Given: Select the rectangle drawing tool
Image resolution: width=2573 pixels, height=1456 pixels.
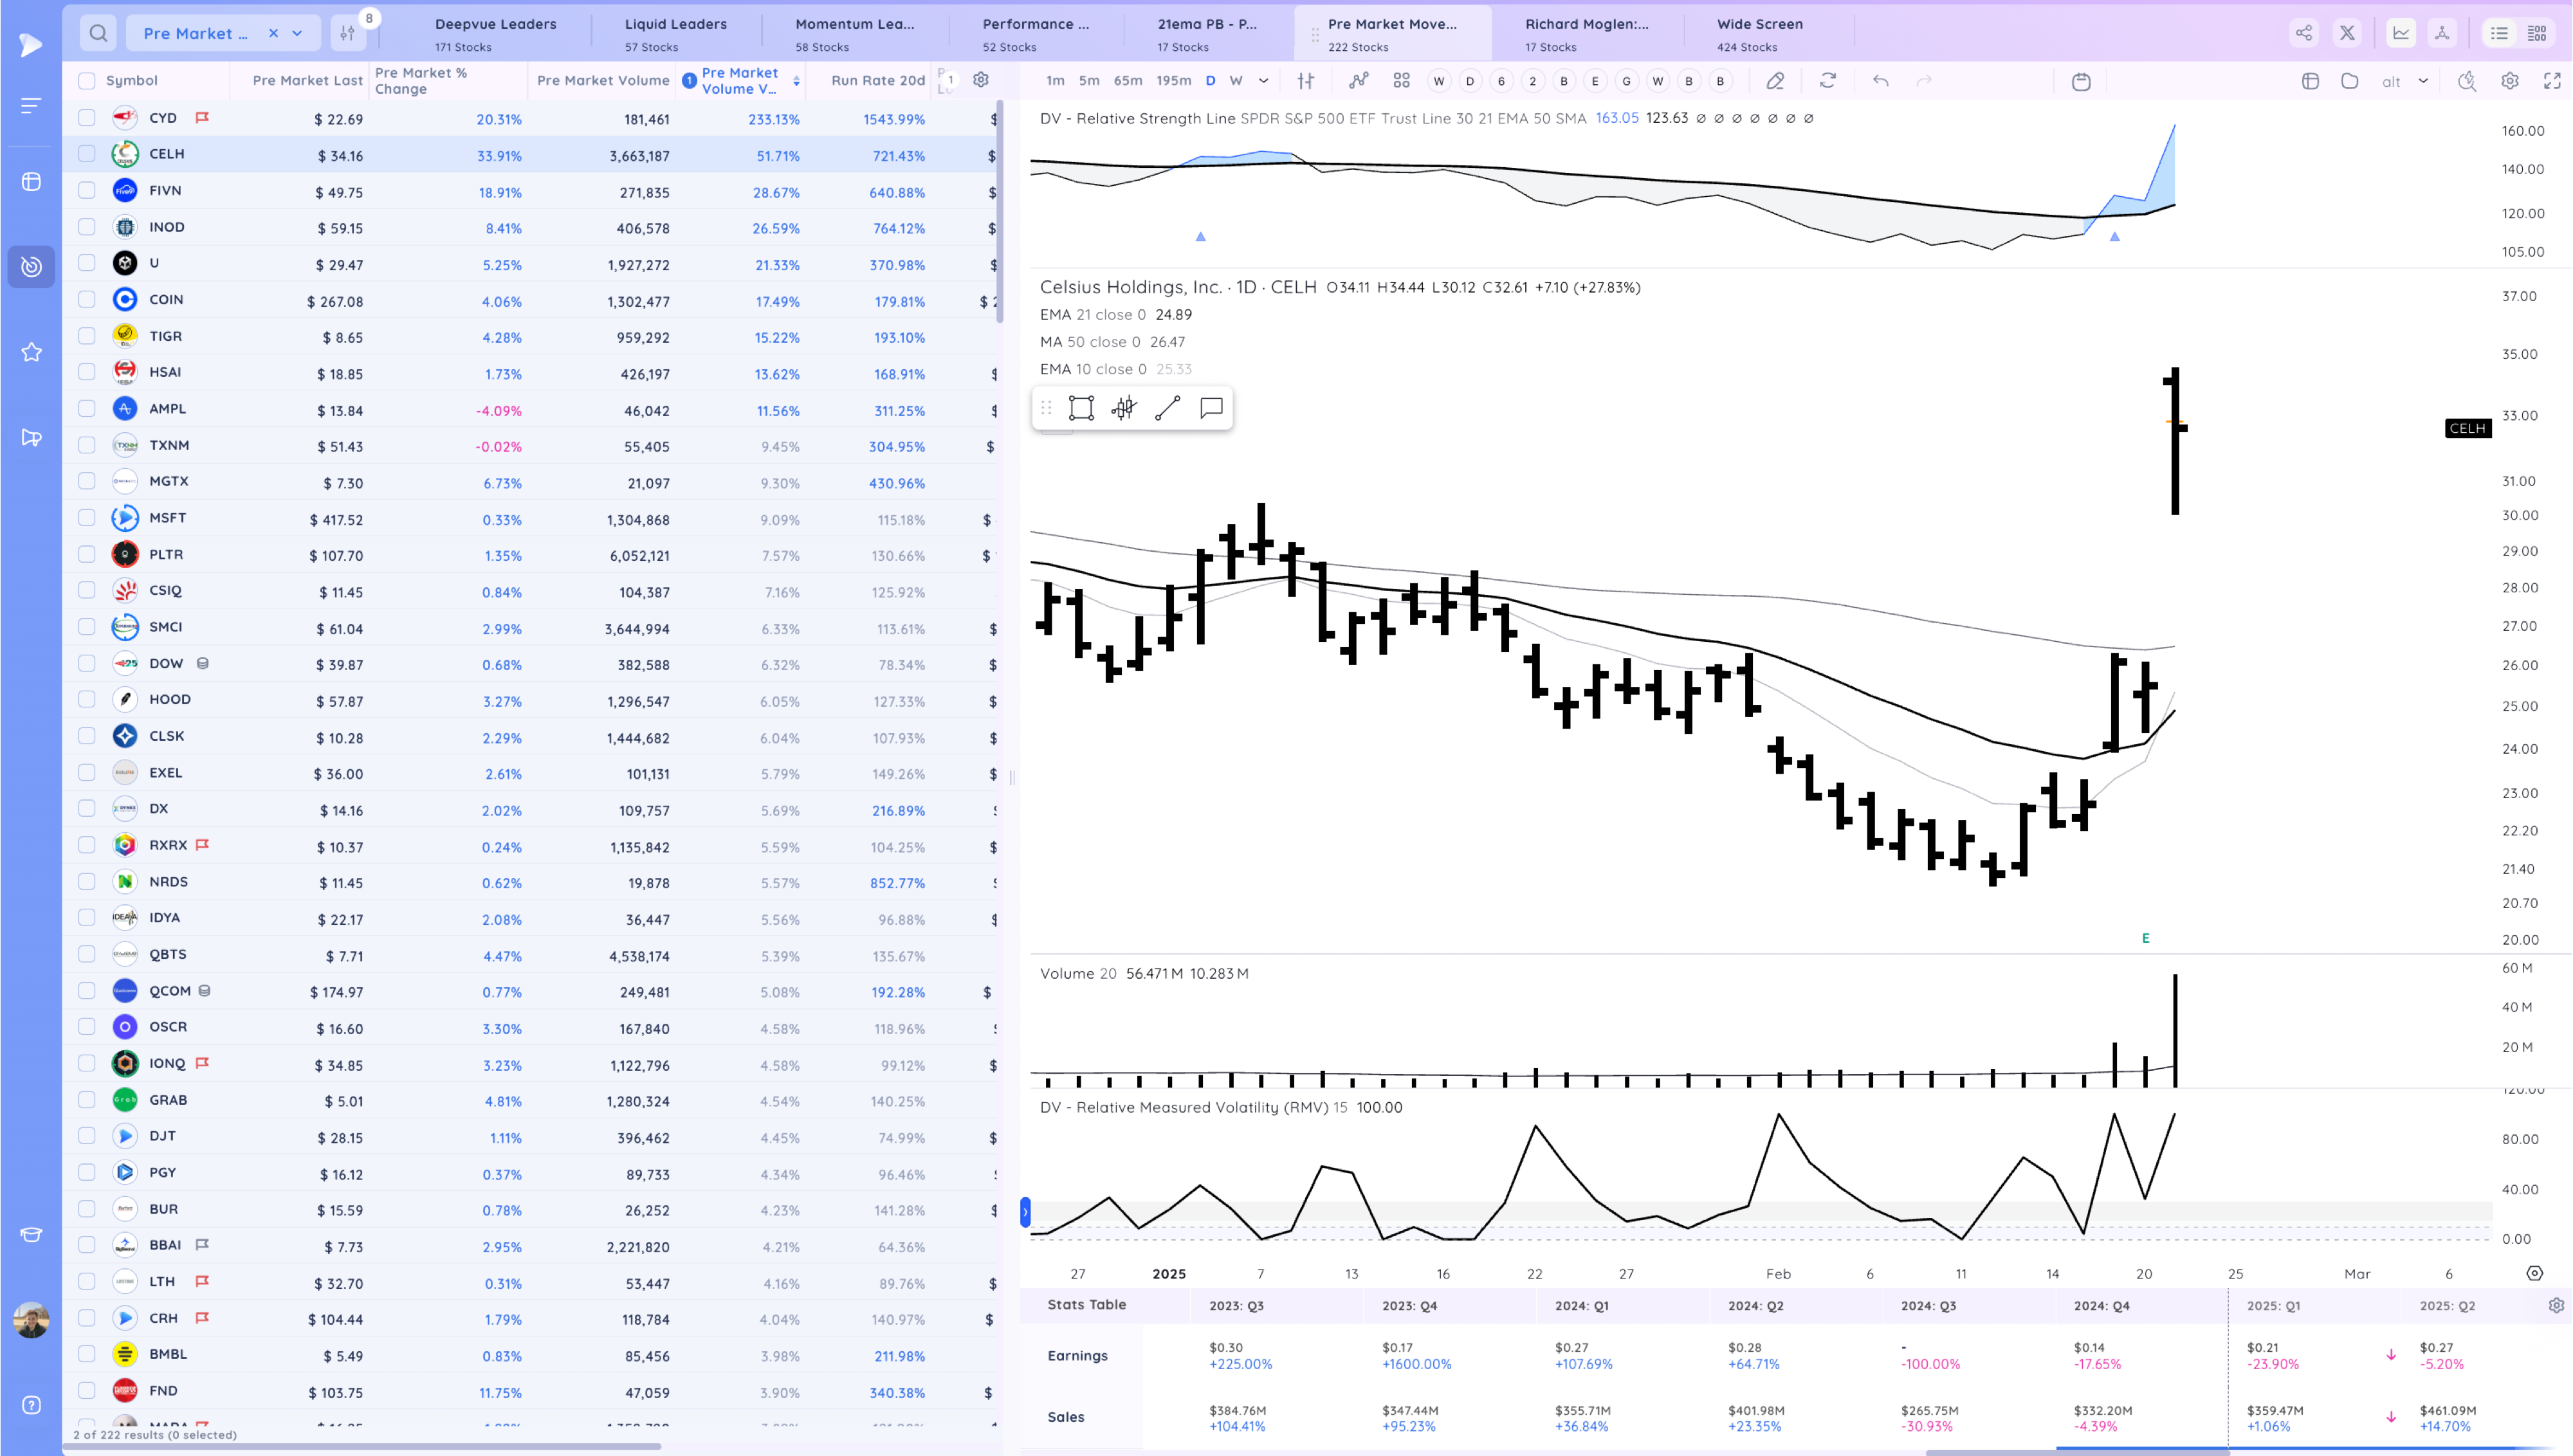Looking at the screenshot, I should point(1081,408).
